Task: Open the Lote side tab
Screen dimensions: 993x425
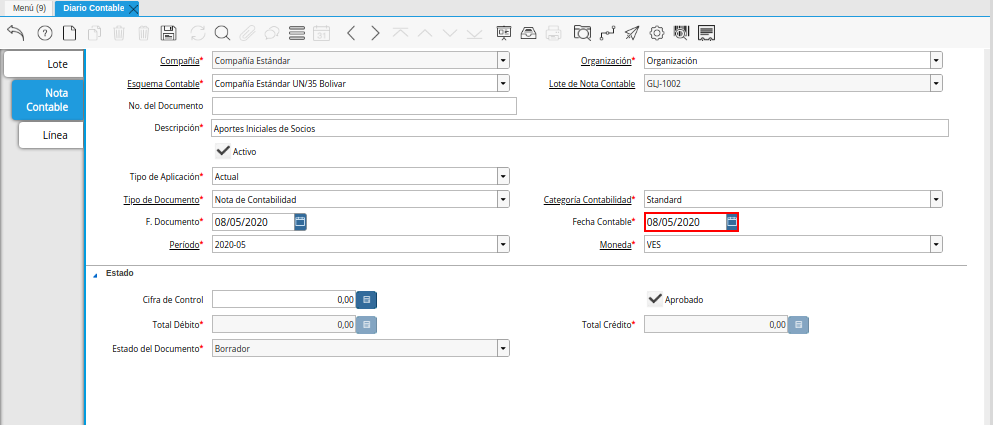Action: (x=44, y=64)
